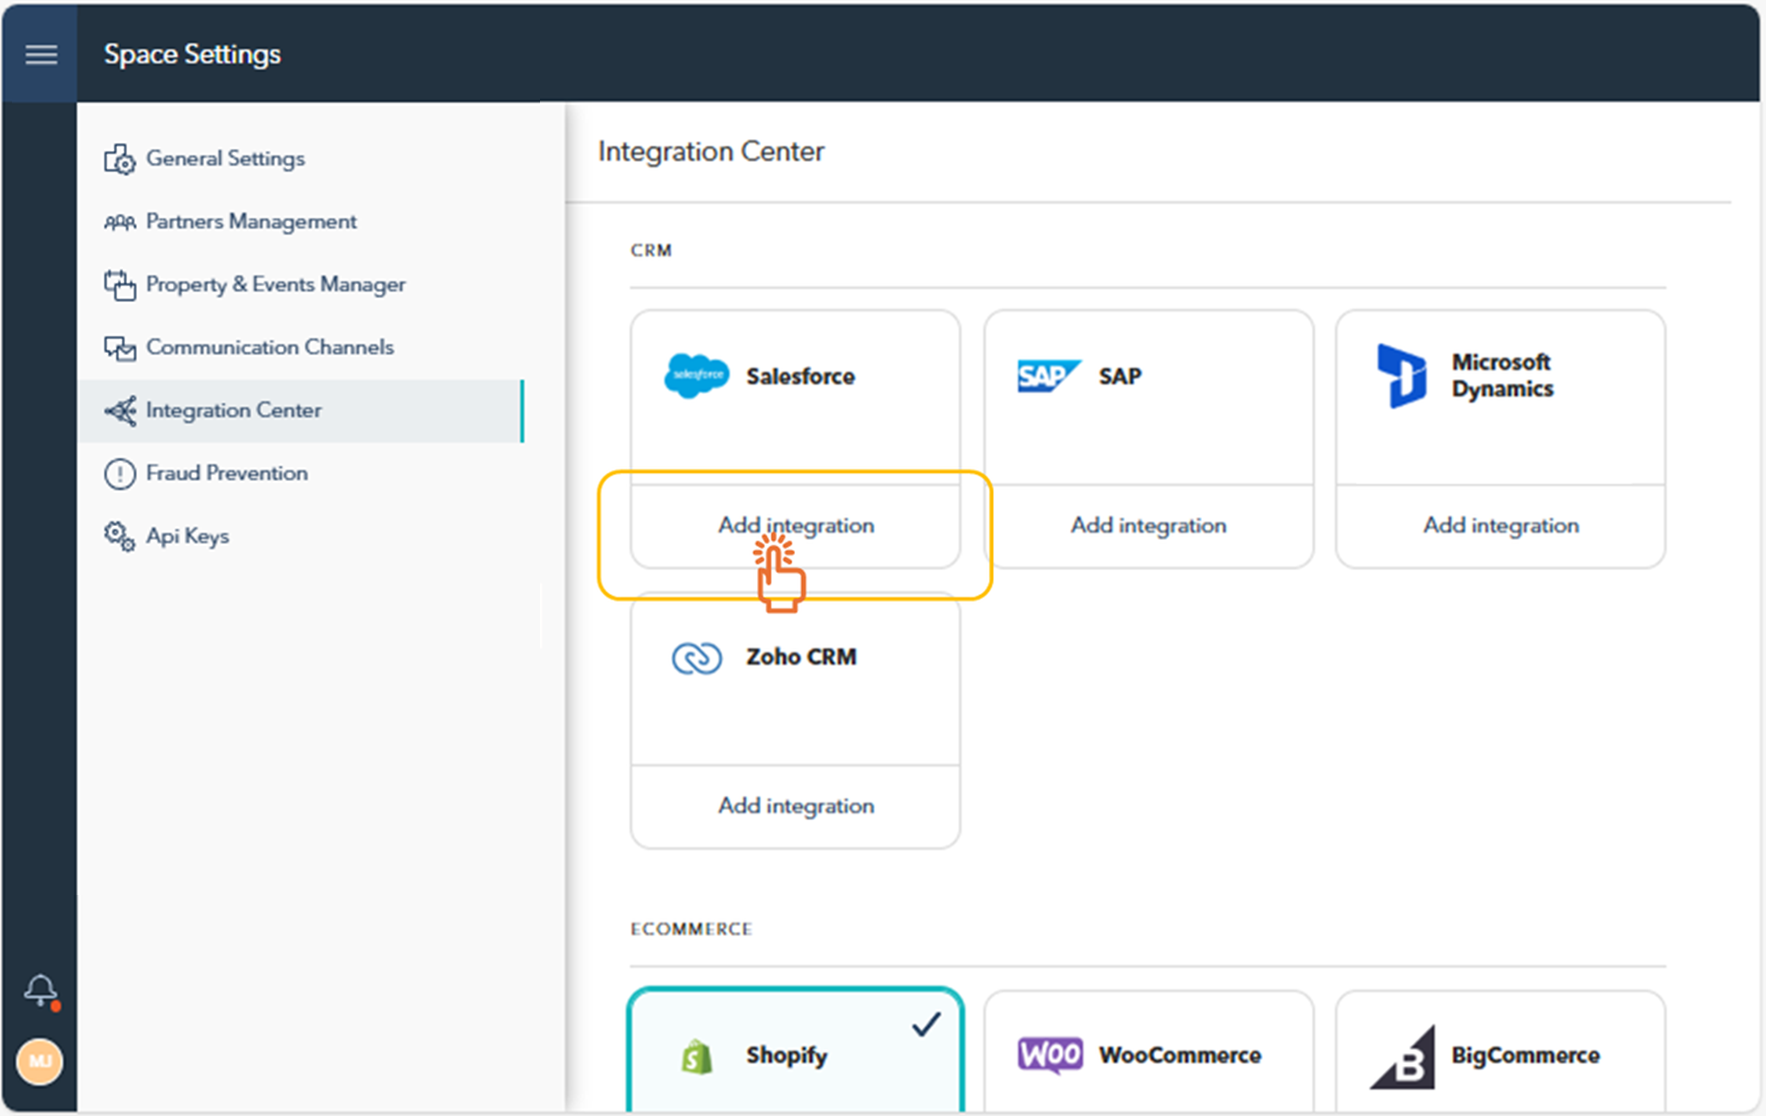Click the General Settings gear icon

click(x=120, y=159)
